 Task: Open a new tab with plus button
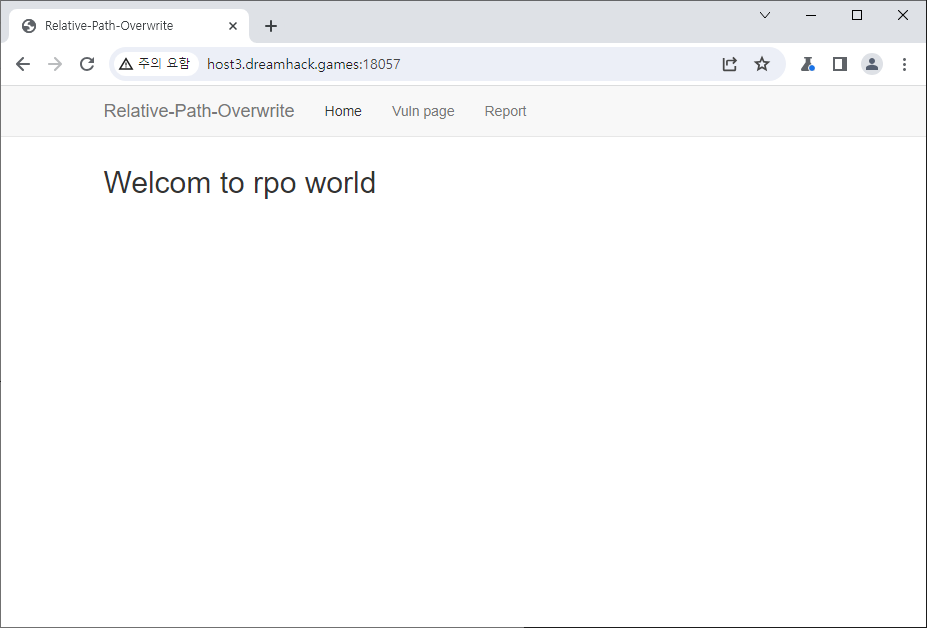pyautogui.click(x=271, y=26)
